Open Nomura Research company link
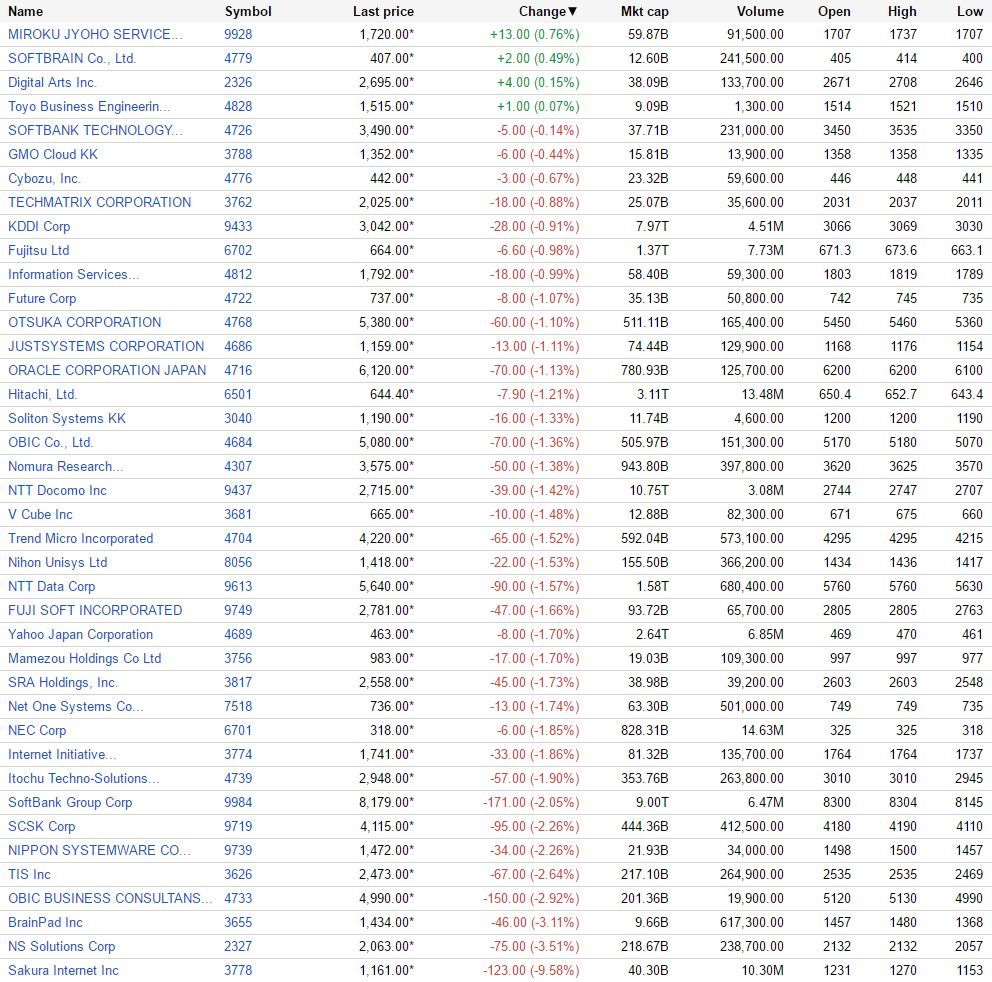Viewport: 992px width, 982px height. [x=66, y=467]
